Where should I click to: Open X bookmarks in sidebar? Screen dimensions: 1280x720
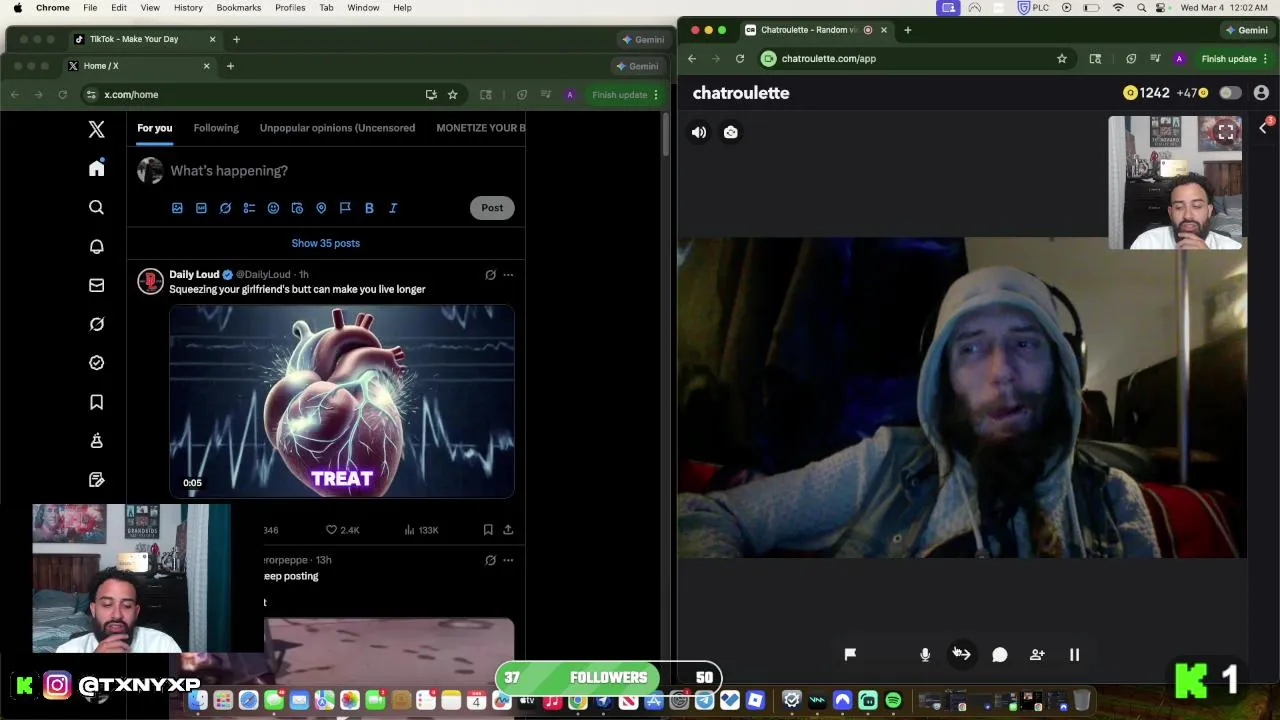[97, 402]
